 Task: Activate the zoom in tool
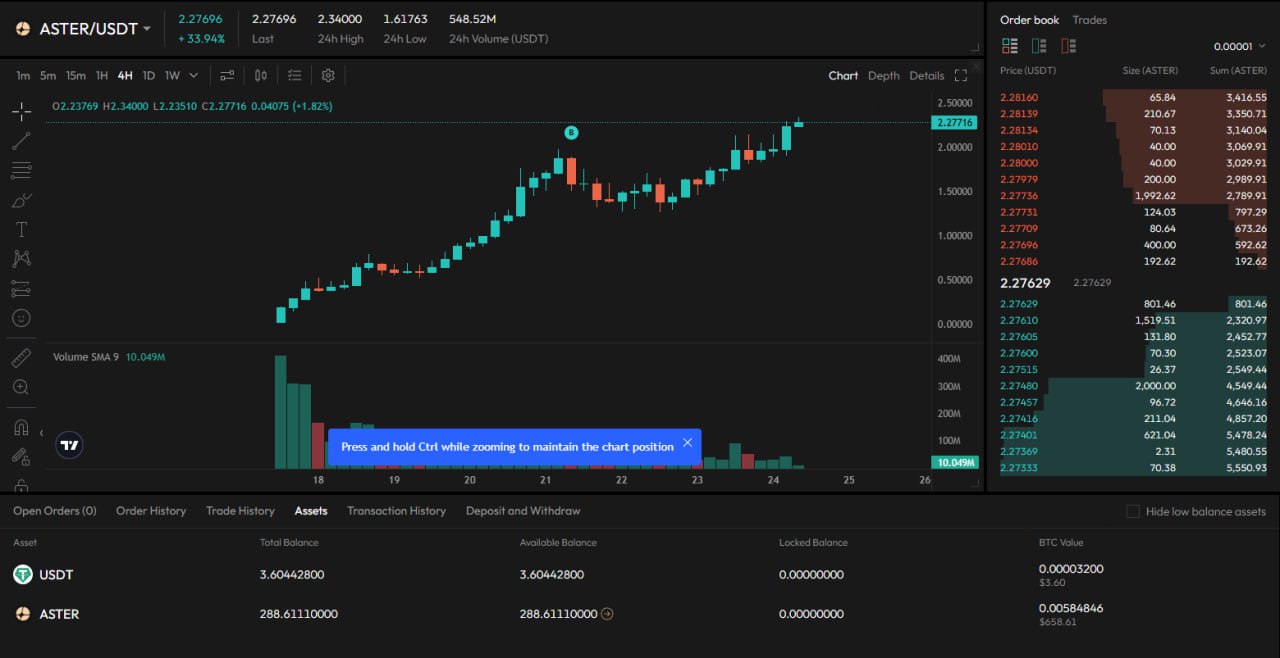pos(21,387)
